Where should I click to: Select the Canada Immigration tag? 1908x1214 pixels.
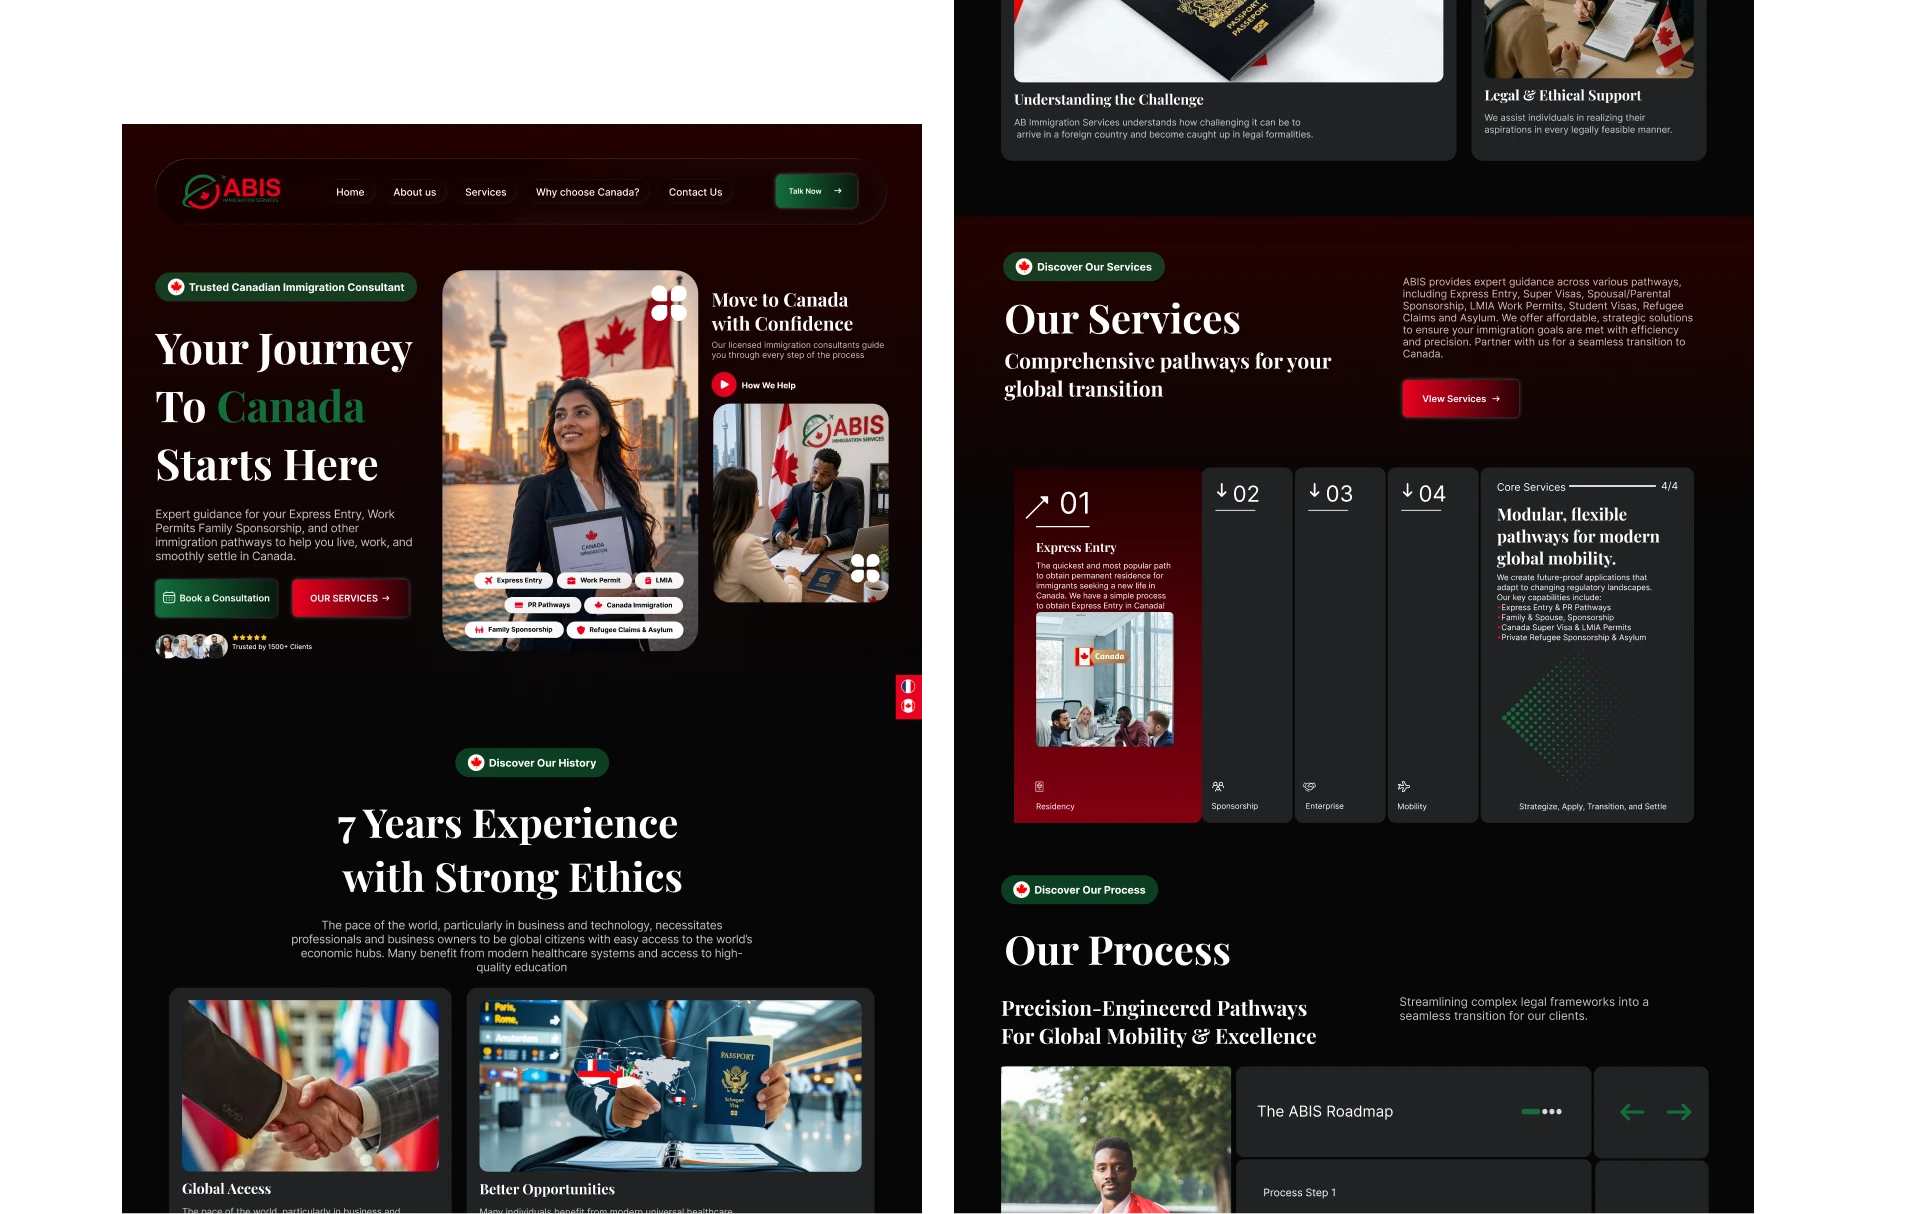(x=634, y=605)
